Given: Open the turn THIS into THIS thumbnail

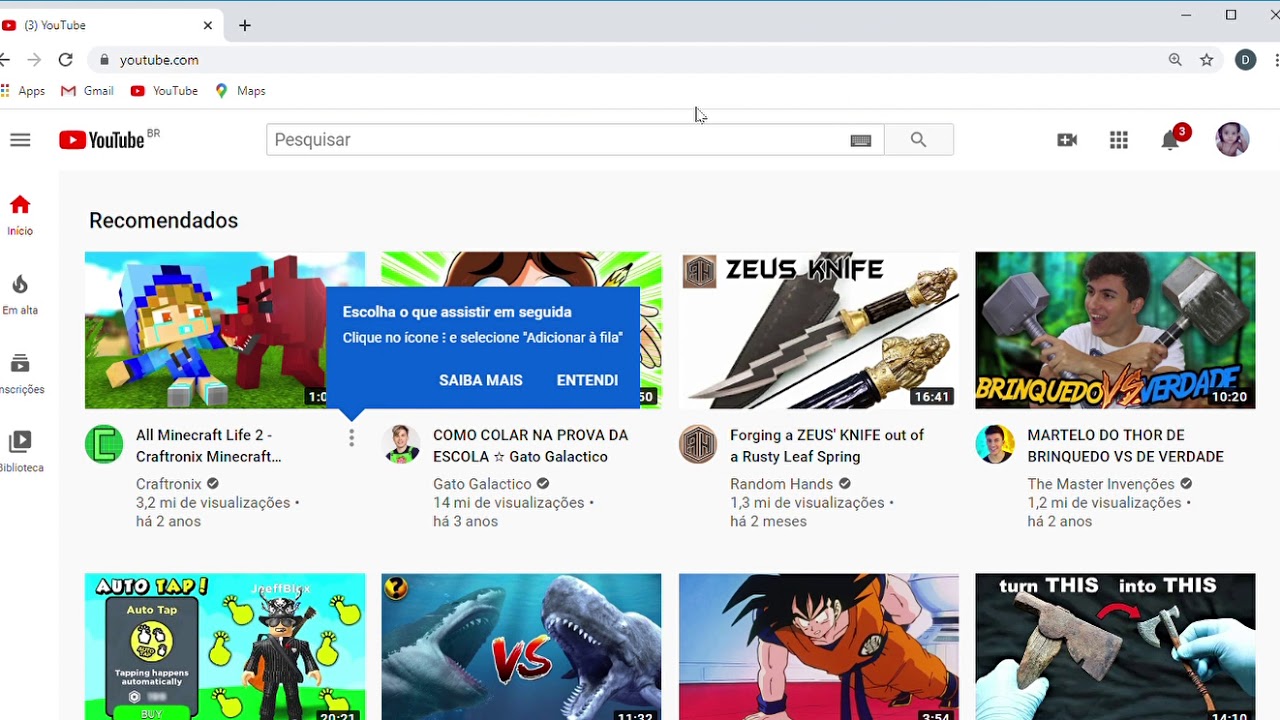Looking at the screenshot, I should point(1115,647).
